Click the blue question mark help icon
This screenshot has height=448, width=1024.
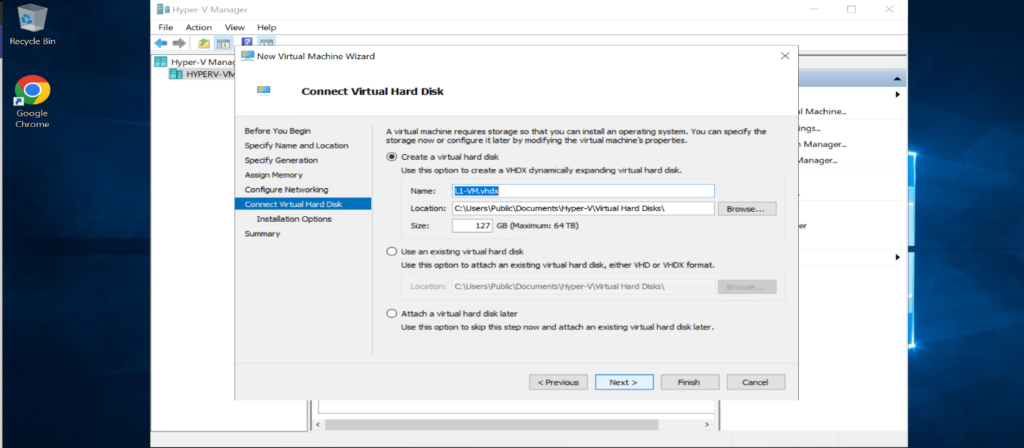(247, 42)
